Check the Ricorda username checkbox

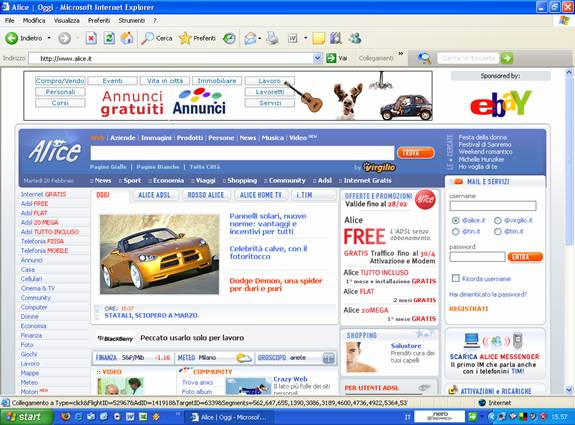click(455, 278)
